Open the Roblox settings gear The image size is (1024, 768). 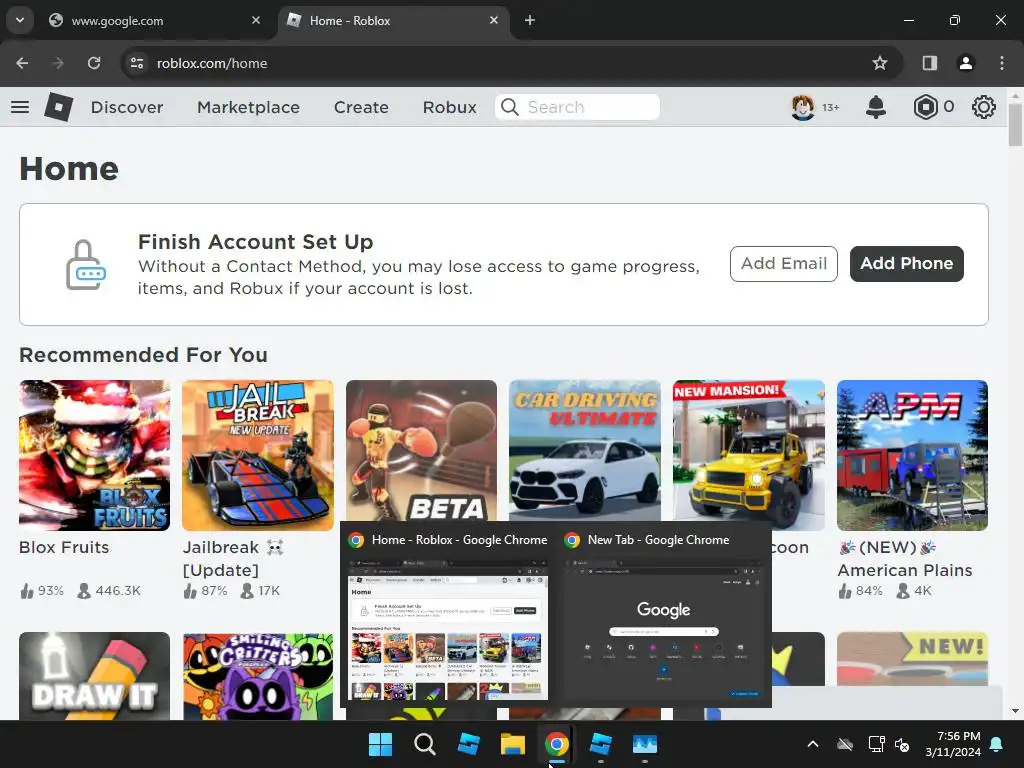point(984,107)
